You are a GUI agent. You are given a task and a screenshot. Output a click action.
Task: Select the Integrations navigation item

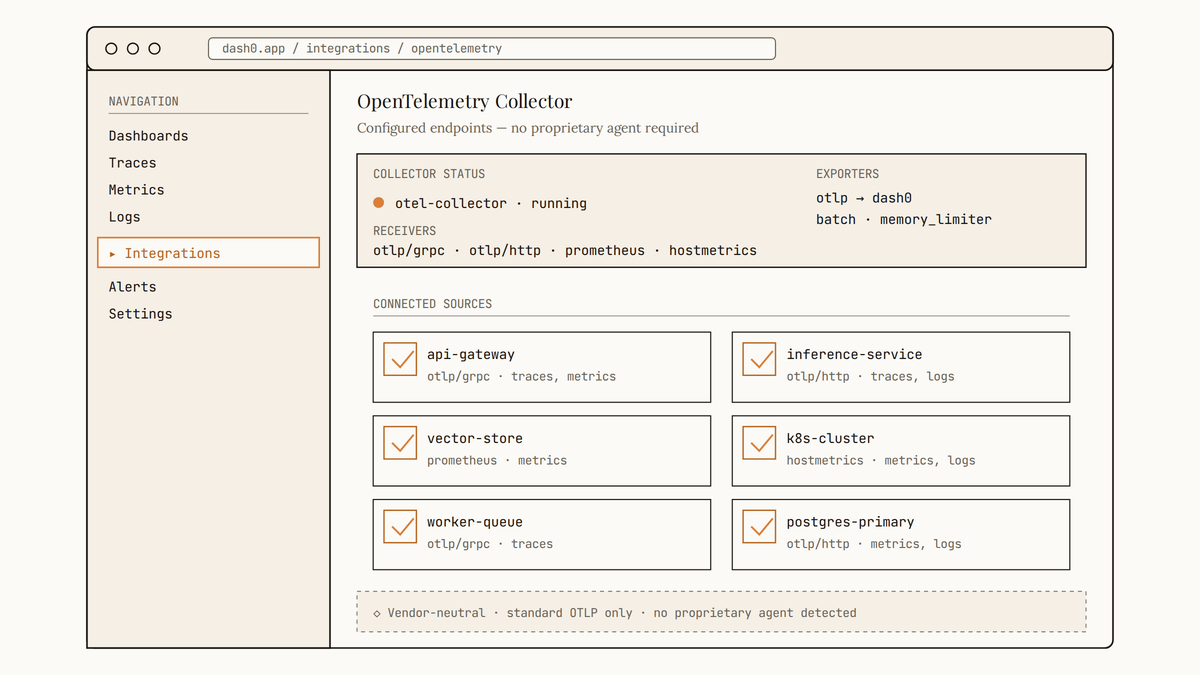[x=208, y=253]
